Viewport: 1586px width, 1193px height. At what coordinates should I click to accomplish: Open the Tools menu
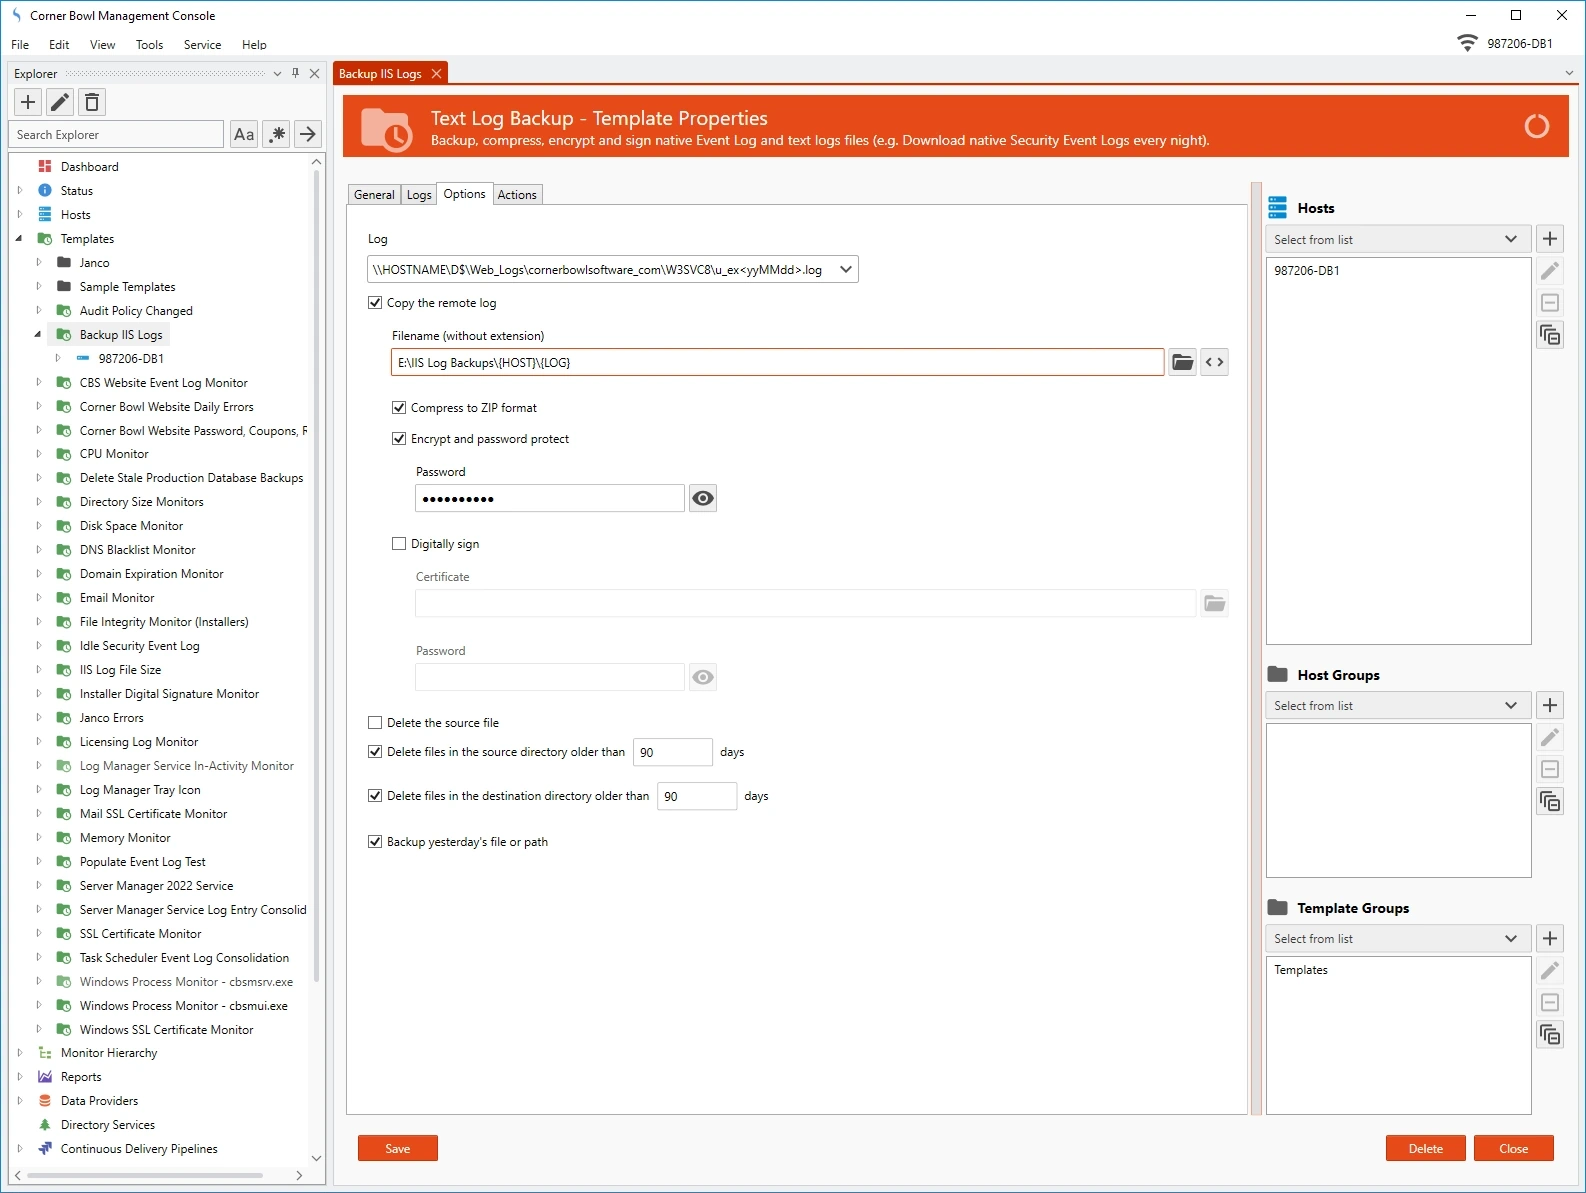149,45
